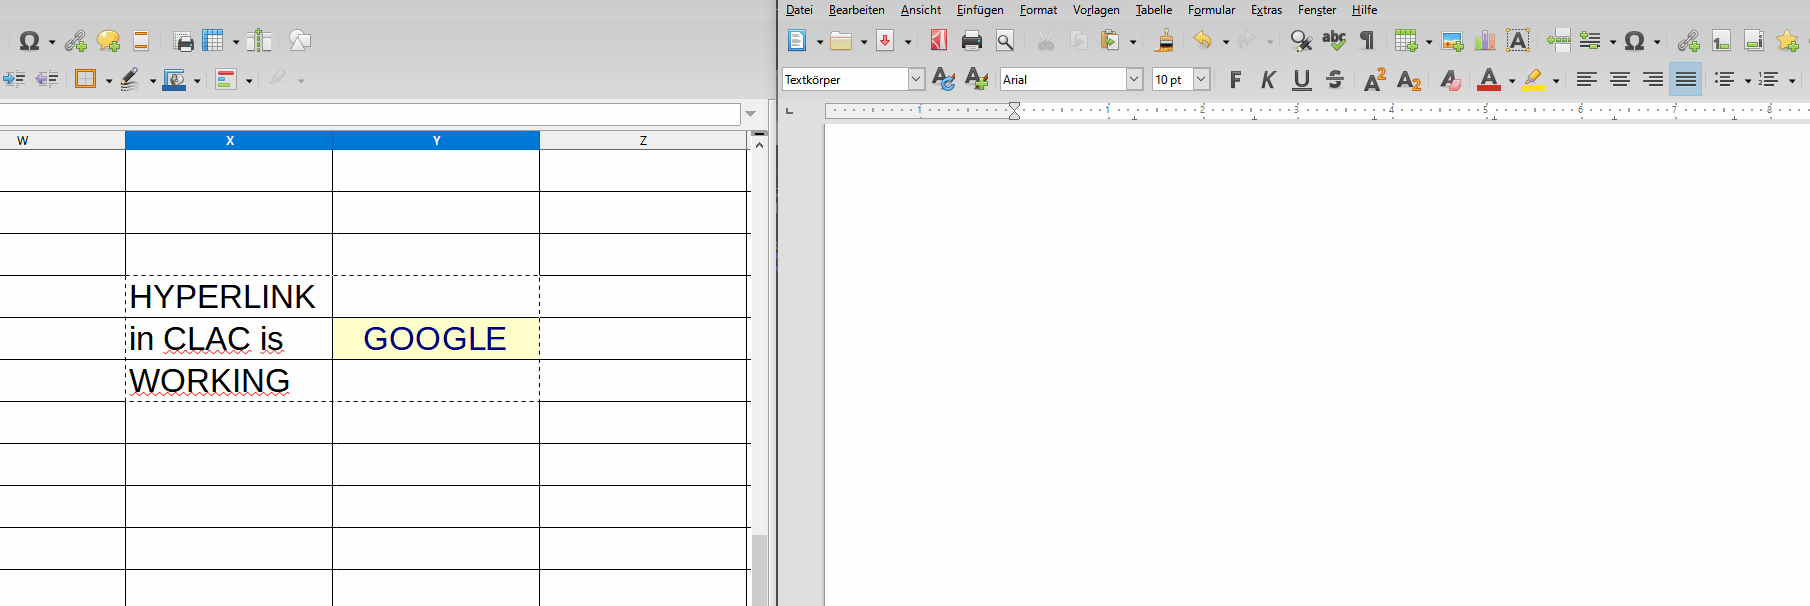Image resolution: width=1810 pixels, height=606 pixels.
Task: Open the Bearbeiten menu
Action: coord(857,10)
